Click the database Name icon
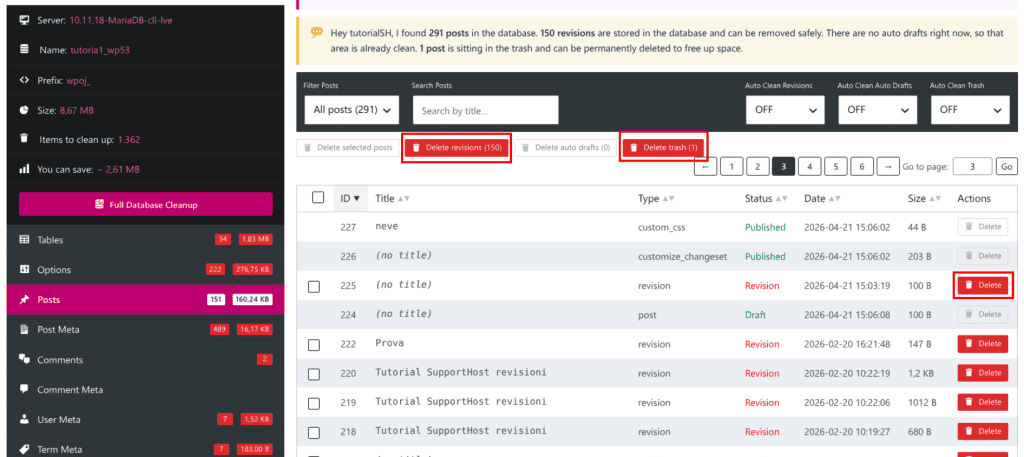 [24, 50]
